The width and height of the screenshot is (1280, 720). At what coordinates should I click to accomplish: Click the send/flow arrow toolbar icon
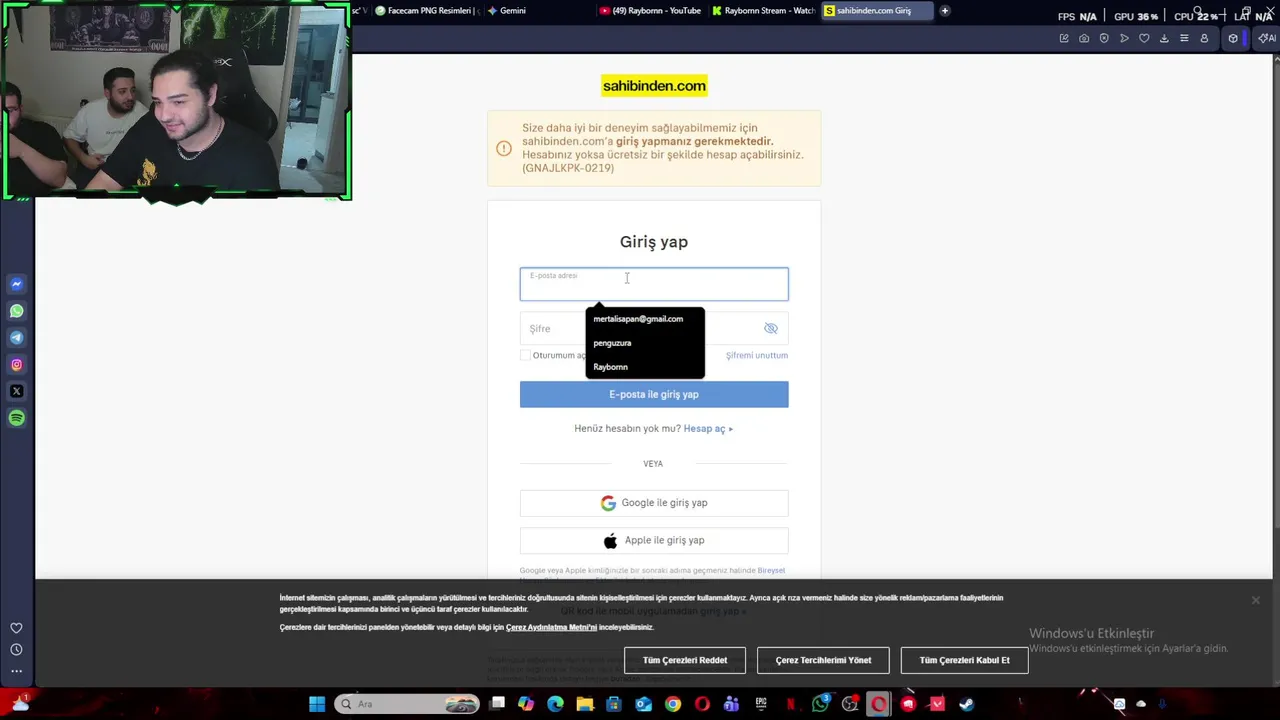coord(1124,38)
